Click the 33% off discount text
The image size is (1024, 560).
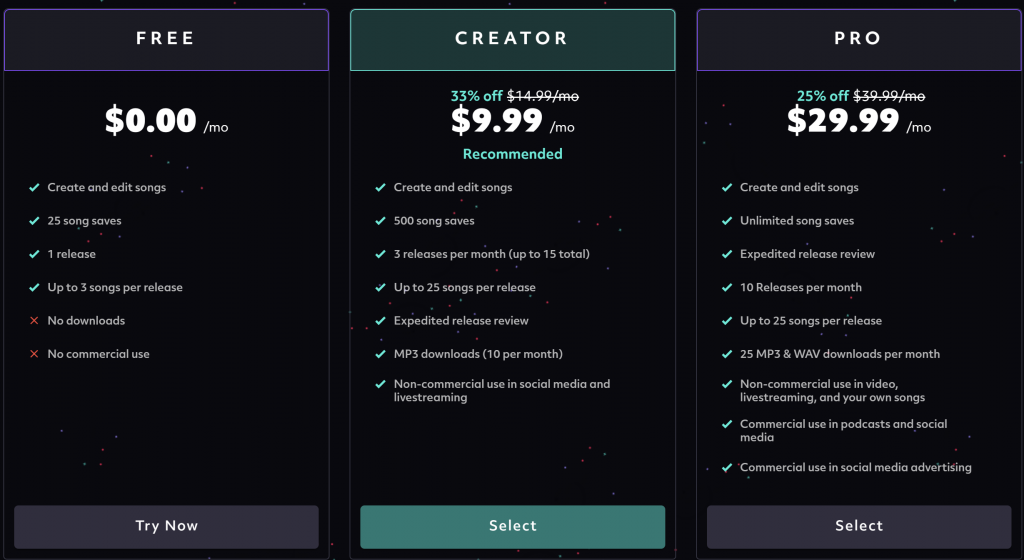(x=476, y=96)
